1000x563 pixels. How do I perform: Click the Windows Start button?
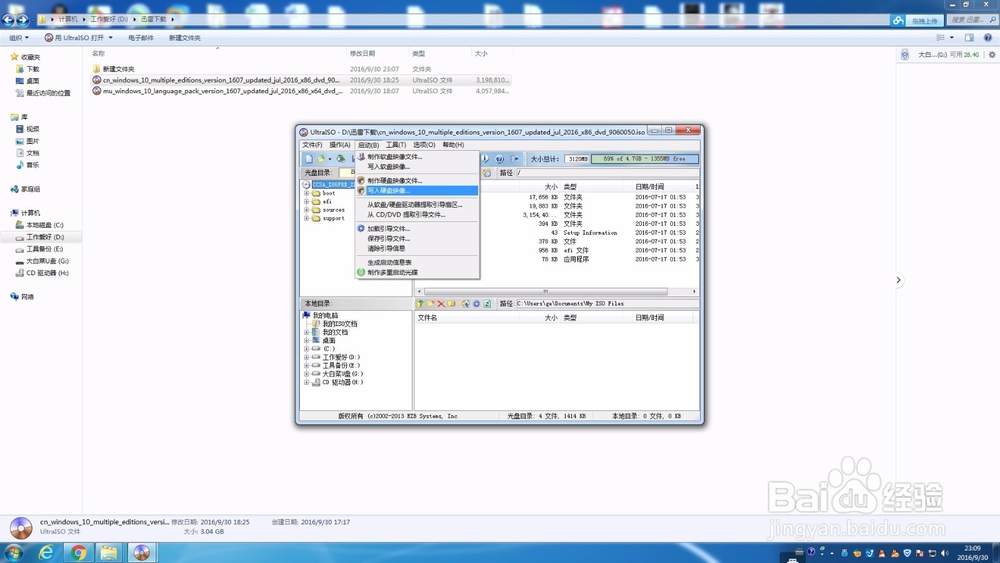[x=14, y=552]
